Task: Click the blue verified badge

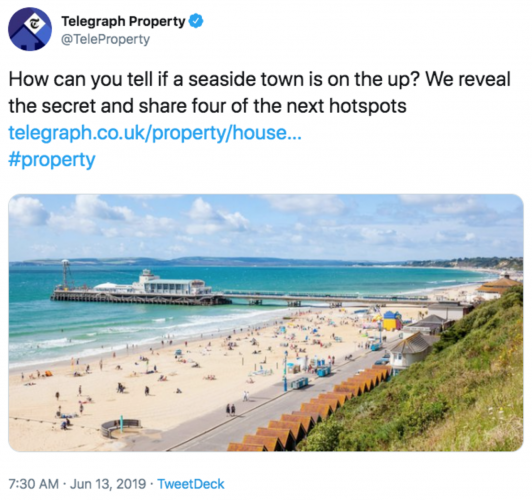Action: click(x=196, y=21)
